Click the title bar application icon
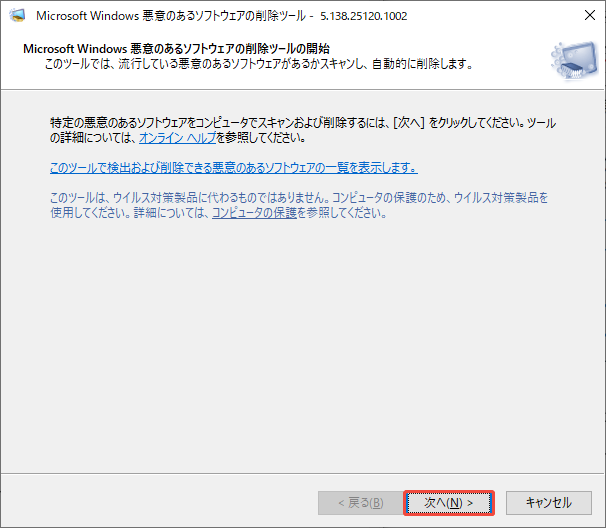 (17, 15)
